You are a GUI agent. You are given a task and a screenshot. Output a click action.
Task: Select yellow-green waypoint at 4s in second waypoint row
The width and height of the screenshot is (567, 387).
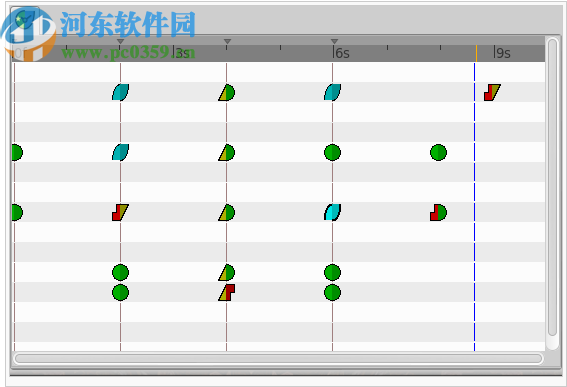(226, 152)
